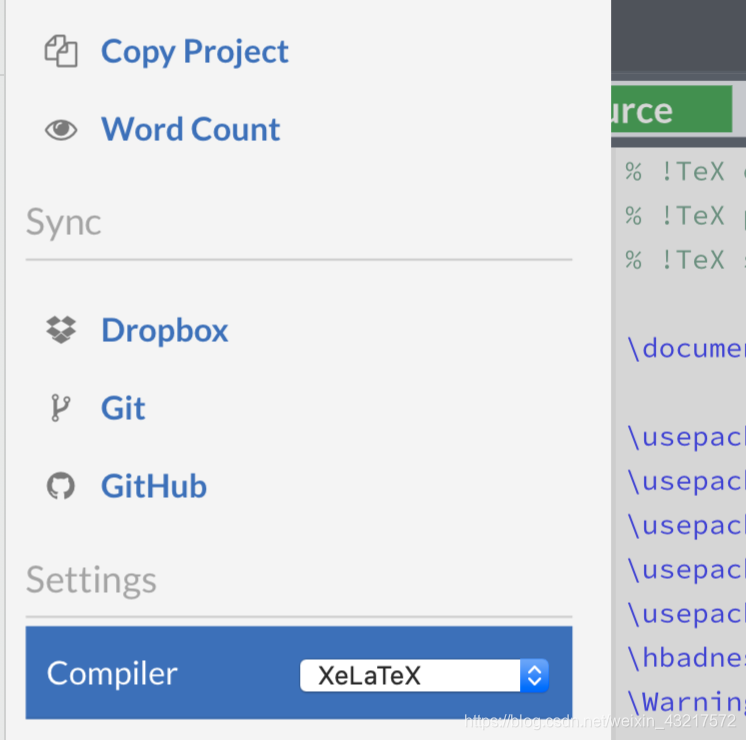746x740 pixels.
Task: Click the Git branch icon
Action: click(x=60, y=408)
